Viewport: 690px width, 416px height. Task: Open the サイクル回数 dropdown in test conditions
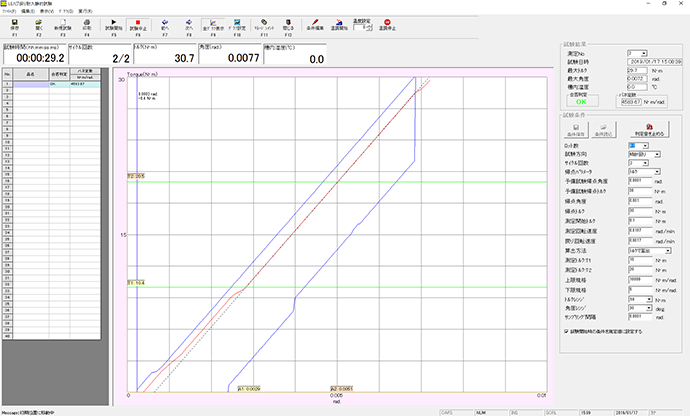[x=645, y=163]
